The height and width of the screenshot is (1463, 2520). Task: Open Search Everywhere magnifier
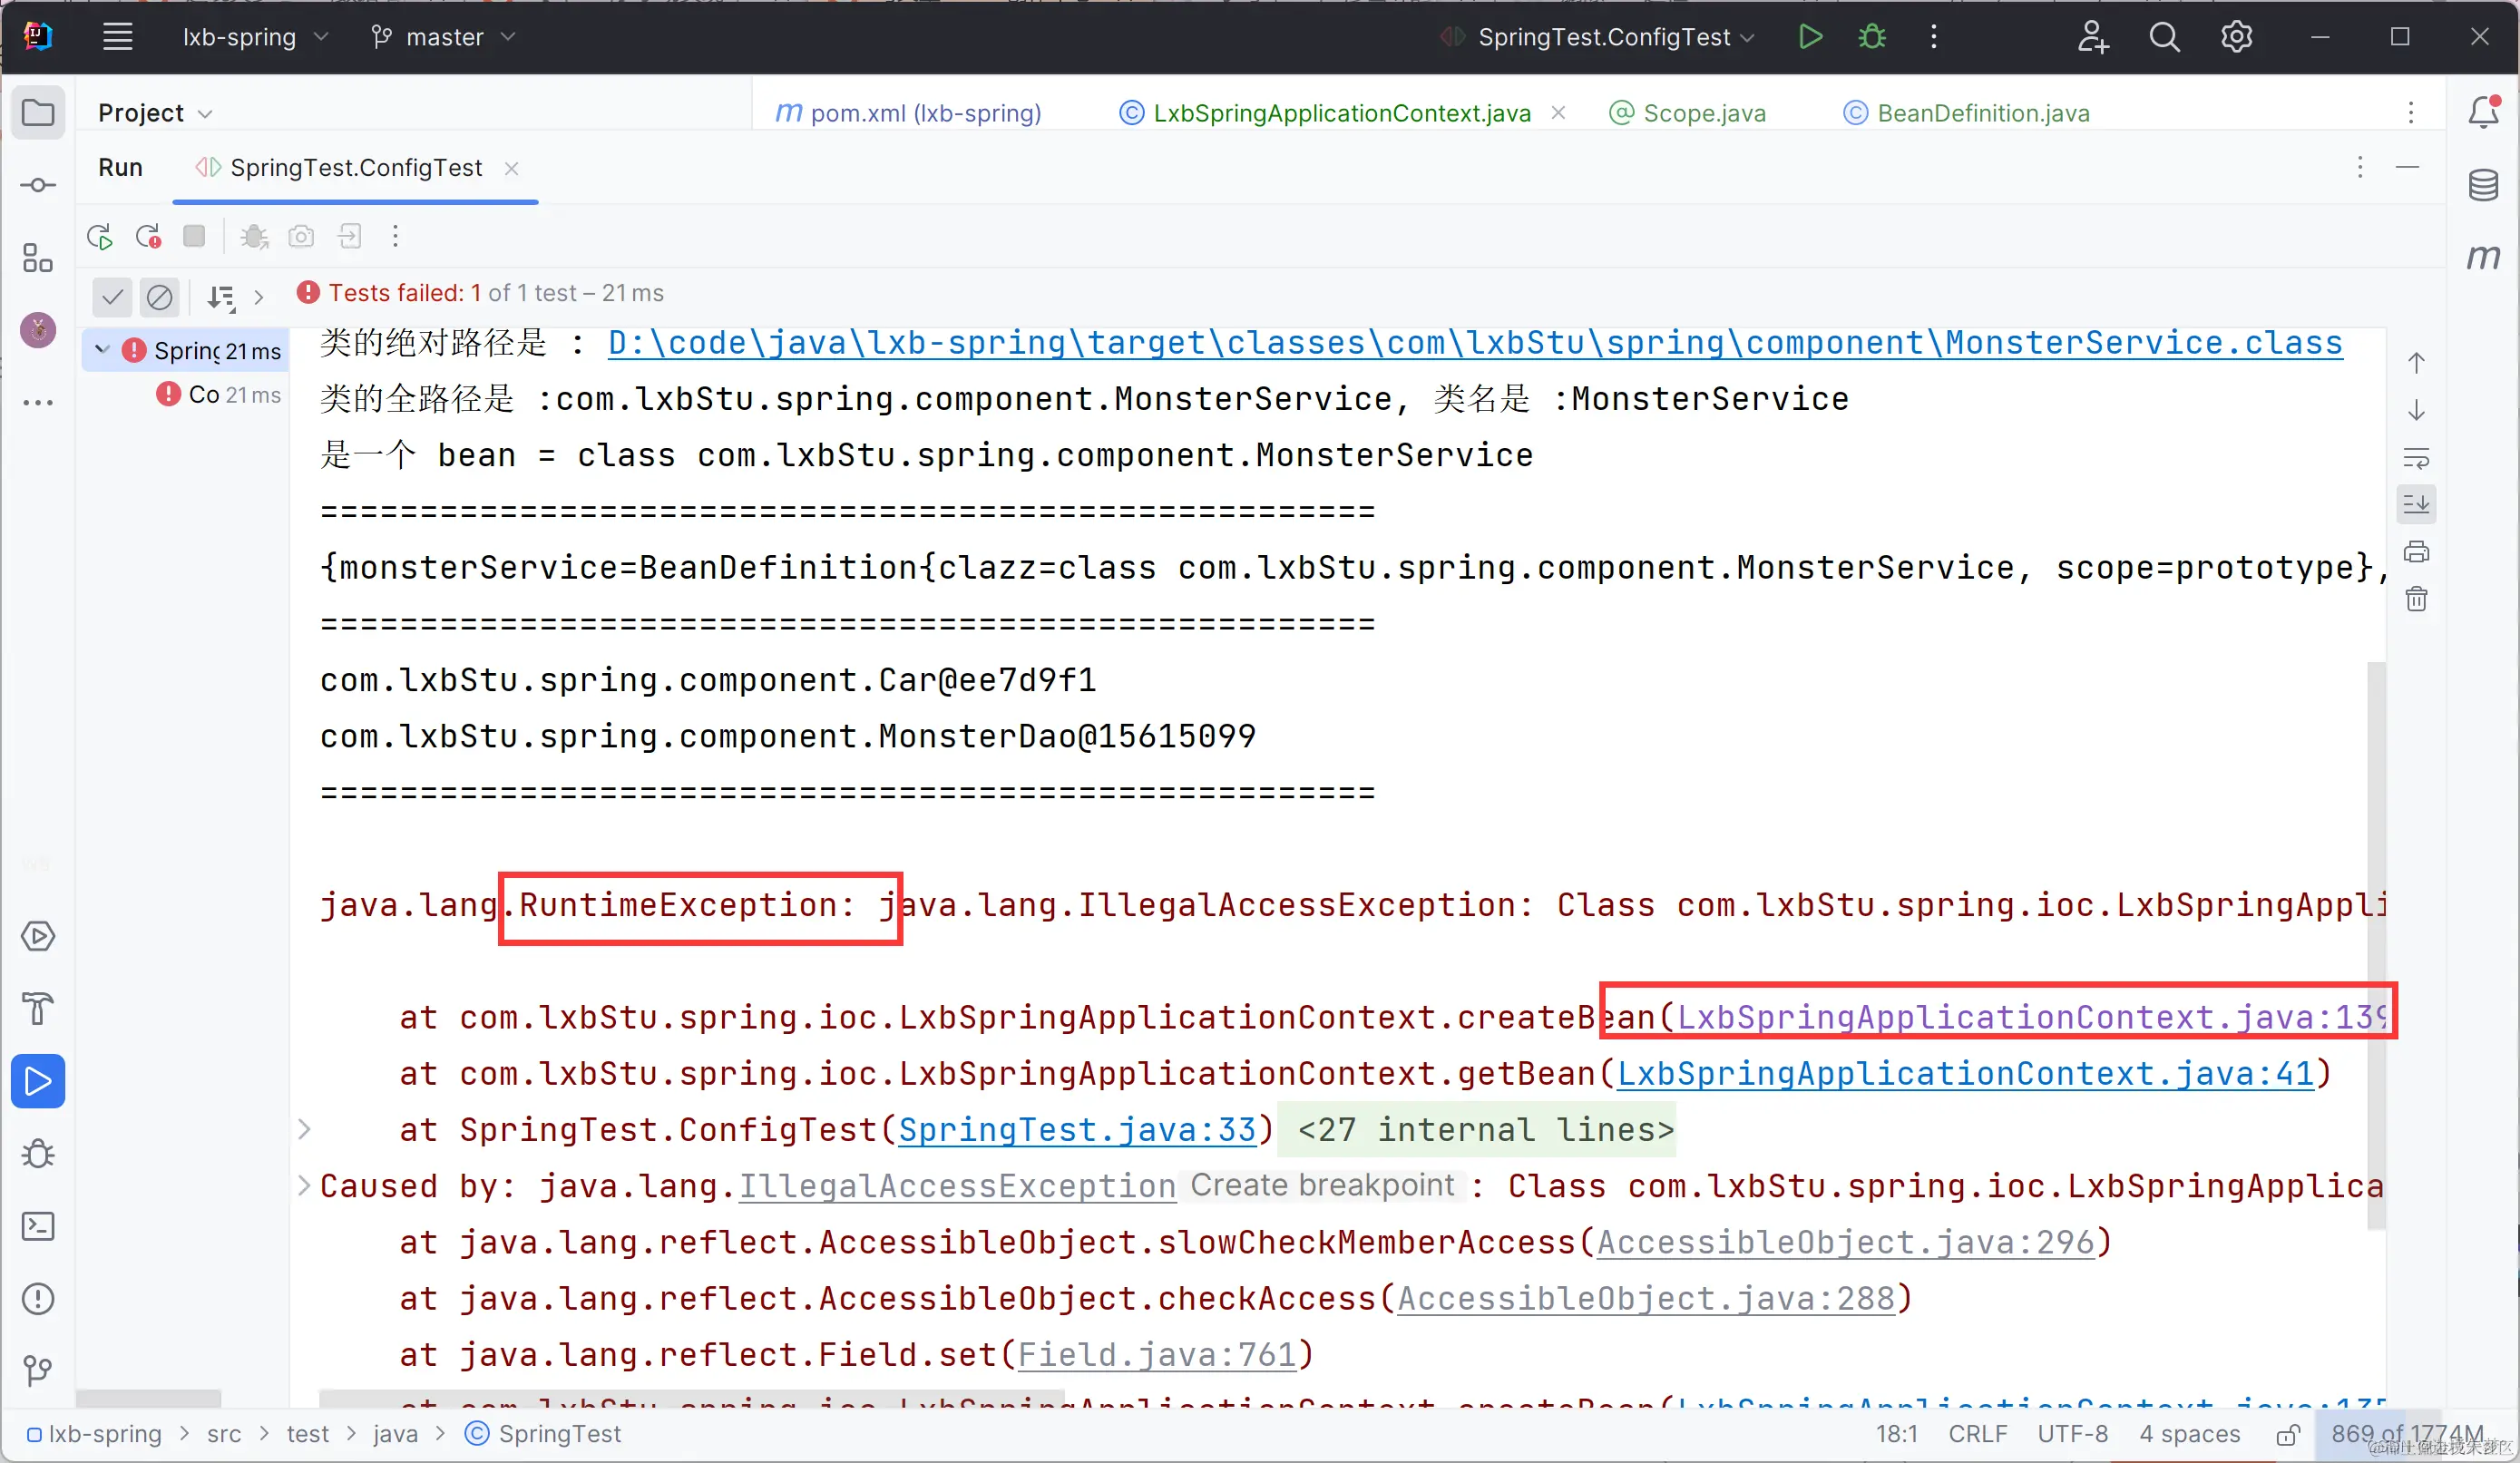[2164, 37]
